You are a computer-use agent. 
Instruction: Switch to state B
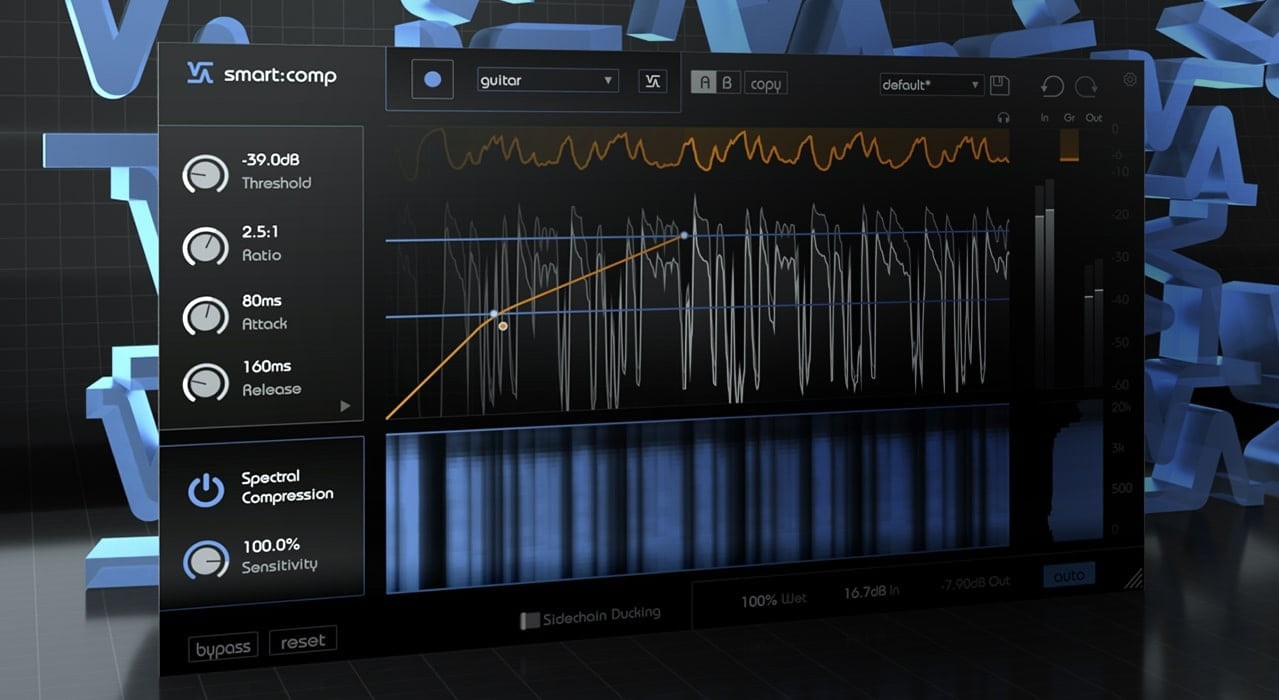coord(728,84)
